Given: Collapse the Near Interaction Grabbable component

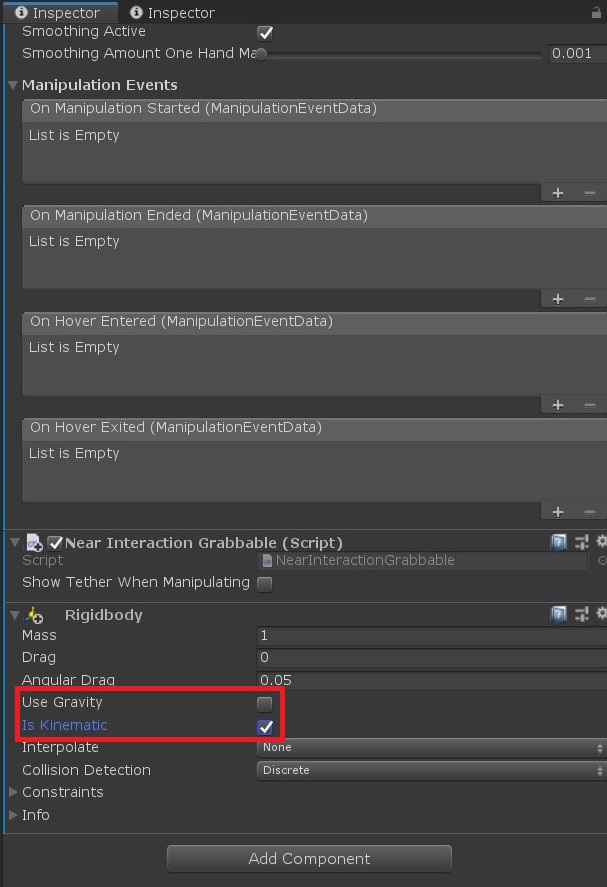Looking at the screenshot, I should (15, 542).
